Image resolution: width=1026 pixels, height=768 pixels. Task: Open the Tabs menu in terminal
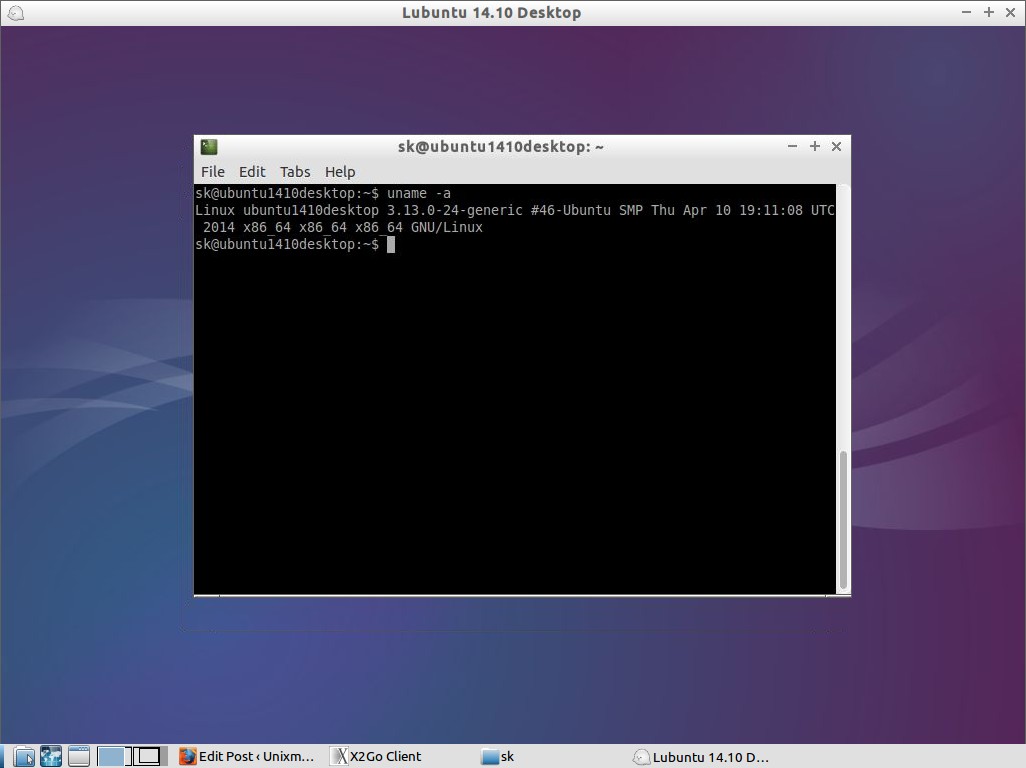point(295,172)
